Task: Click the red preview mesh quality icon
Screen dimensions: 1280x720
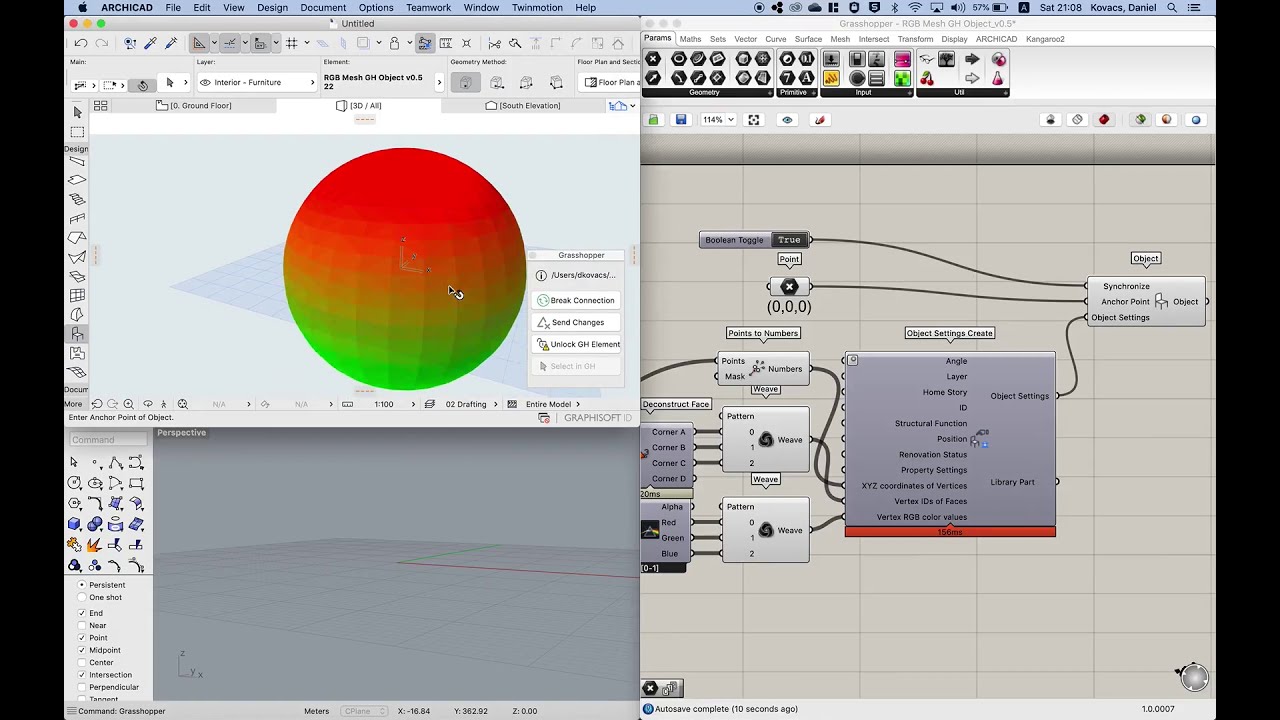Action: (1104, 120)
